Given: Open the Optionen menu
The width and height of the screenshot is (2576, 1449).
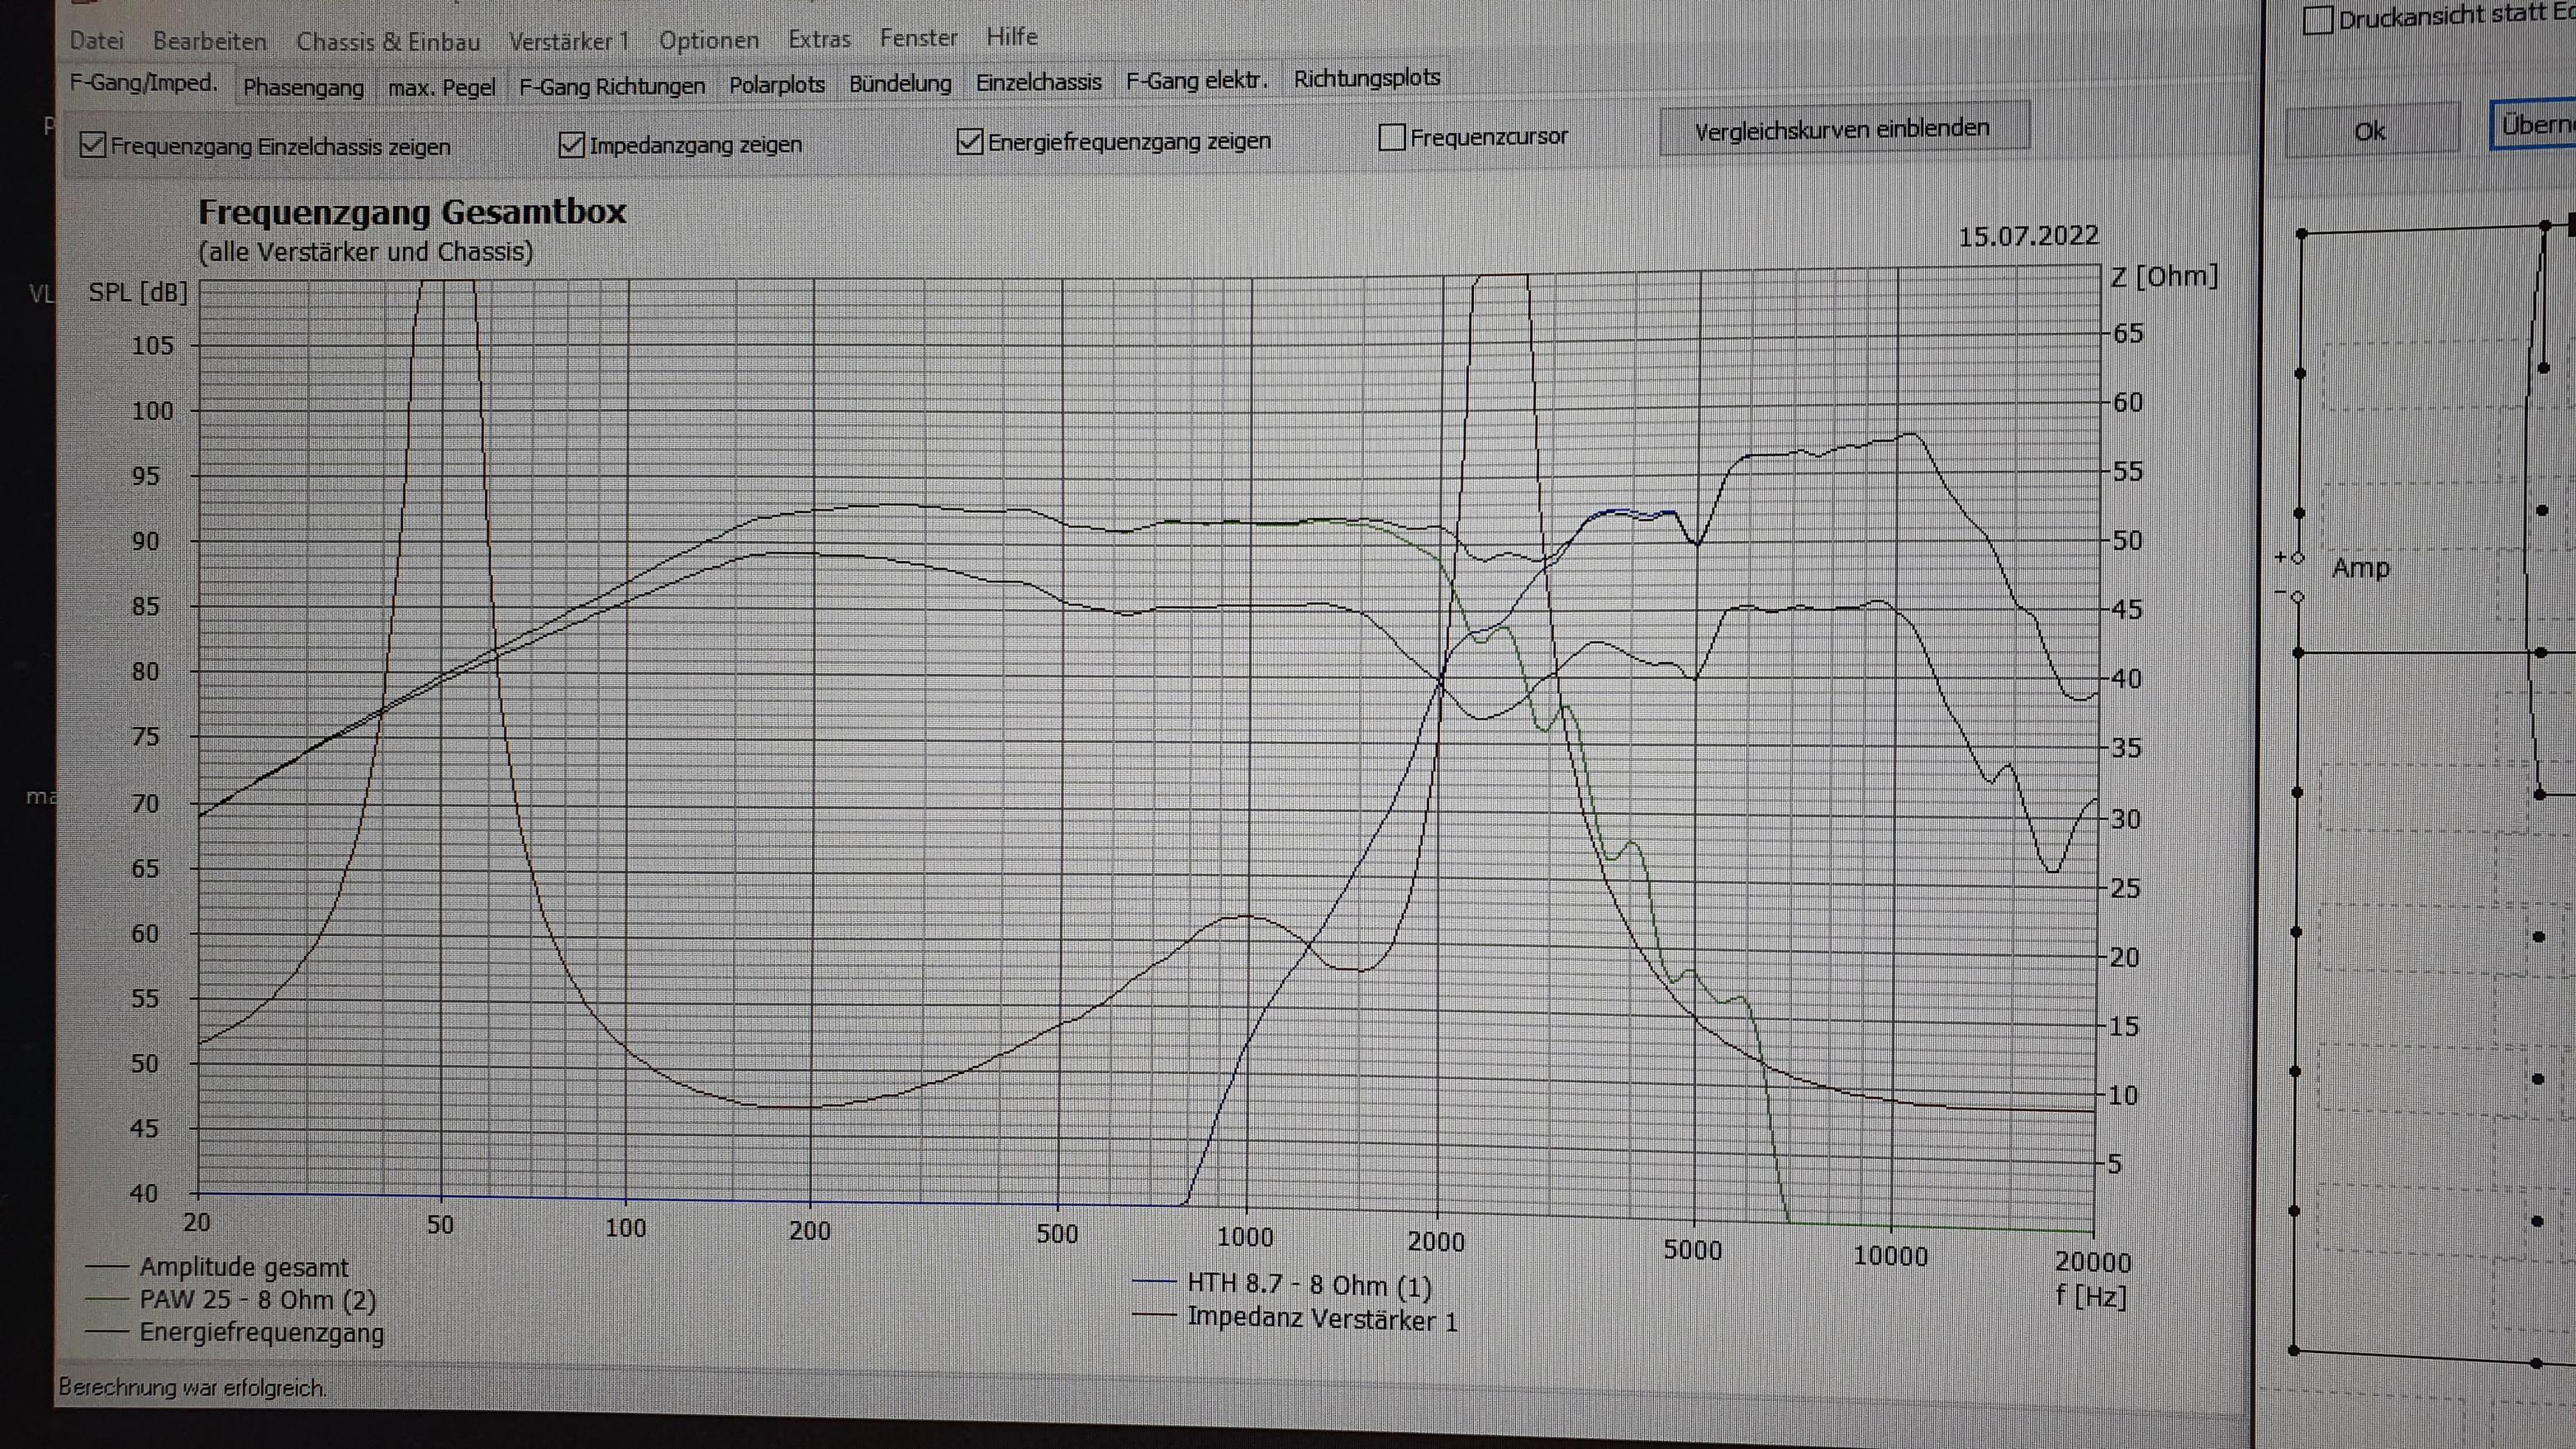Looking at the screenshot, I should click(x=708, y=40).
